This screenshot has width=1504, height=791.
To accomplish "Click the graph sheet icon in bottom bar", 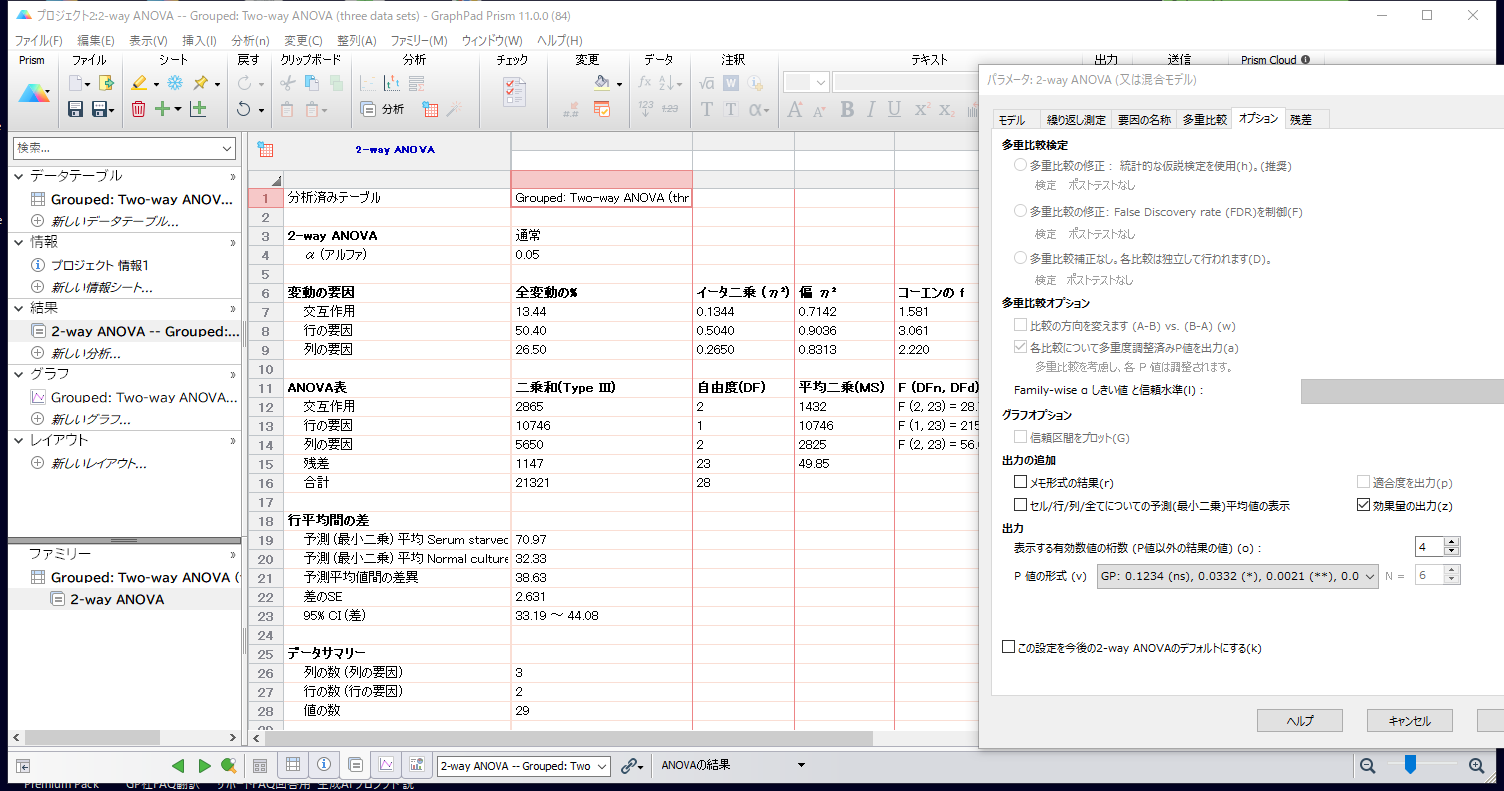I will click(385, 765).
